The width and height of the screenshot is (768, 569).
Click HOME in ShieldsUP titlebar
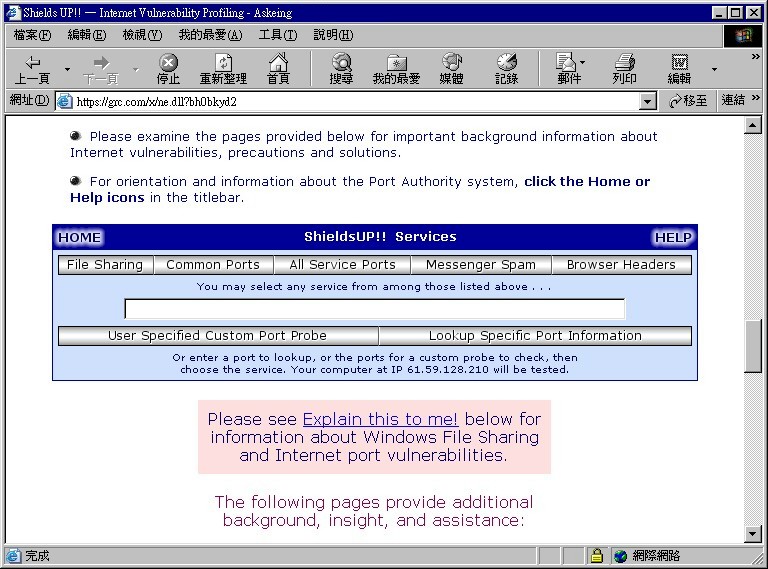(79, 237)
